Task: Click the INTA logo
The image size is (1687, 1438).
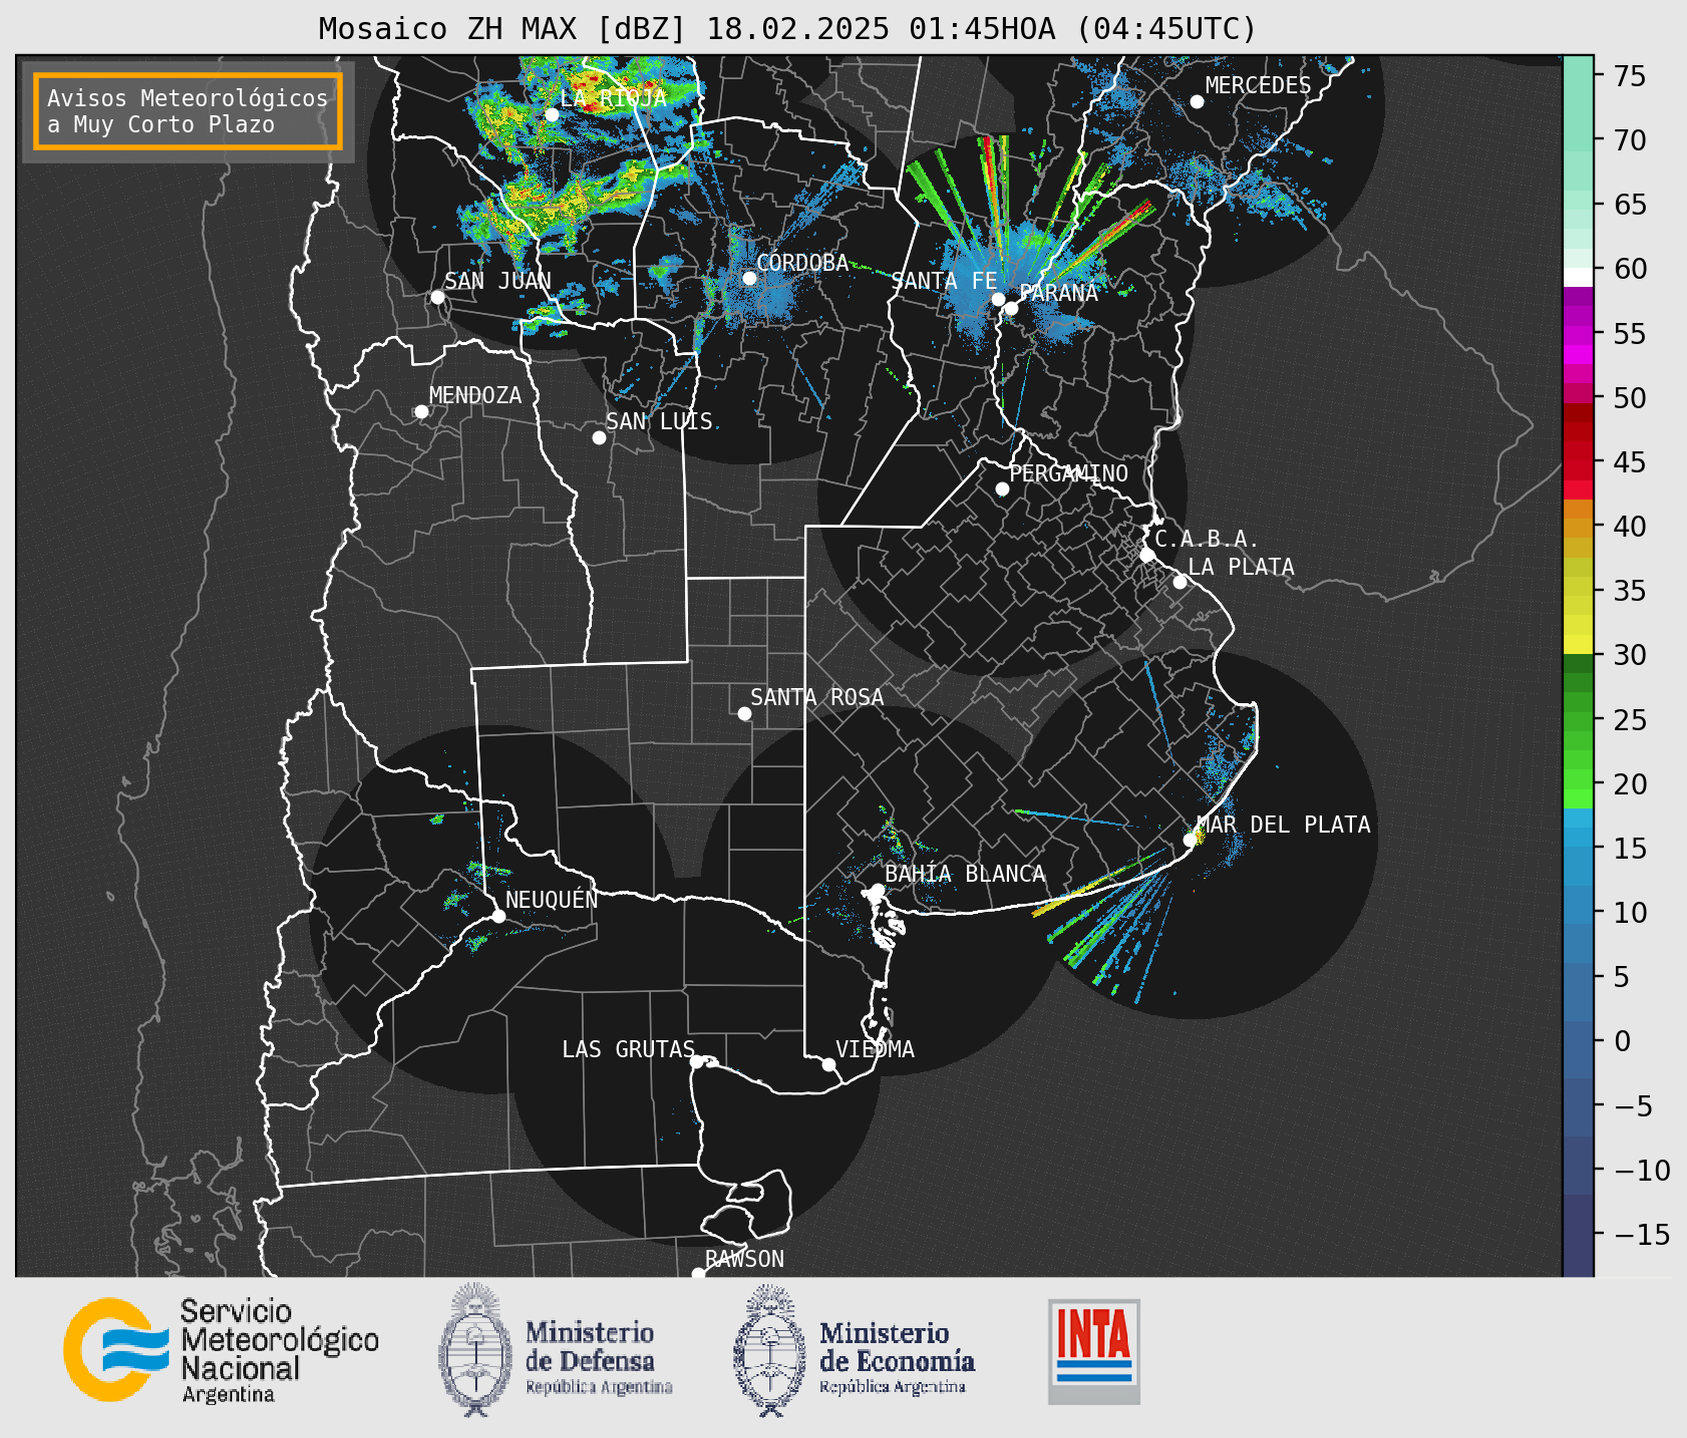Action: [x=1094, y=1351]
